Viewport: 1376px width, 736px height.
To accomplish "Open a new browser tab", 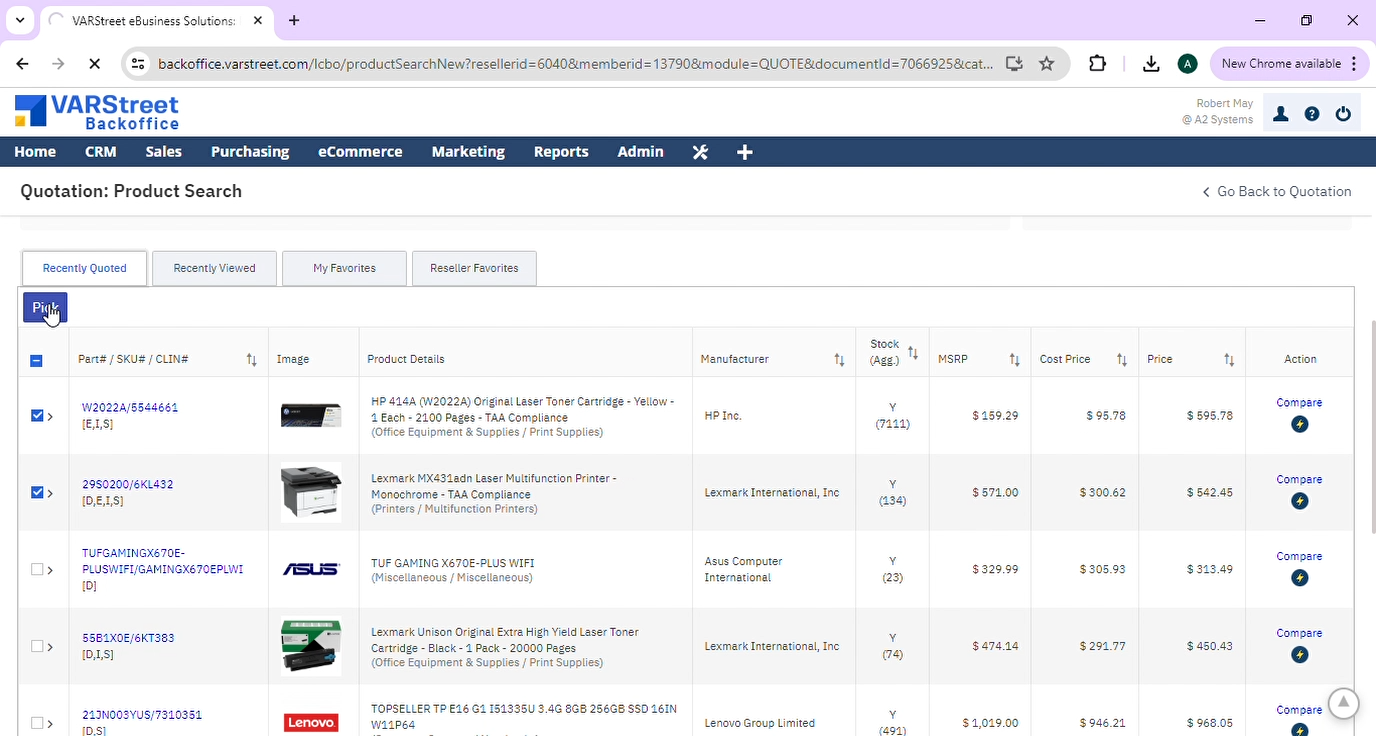I will [x=293, y=20].
